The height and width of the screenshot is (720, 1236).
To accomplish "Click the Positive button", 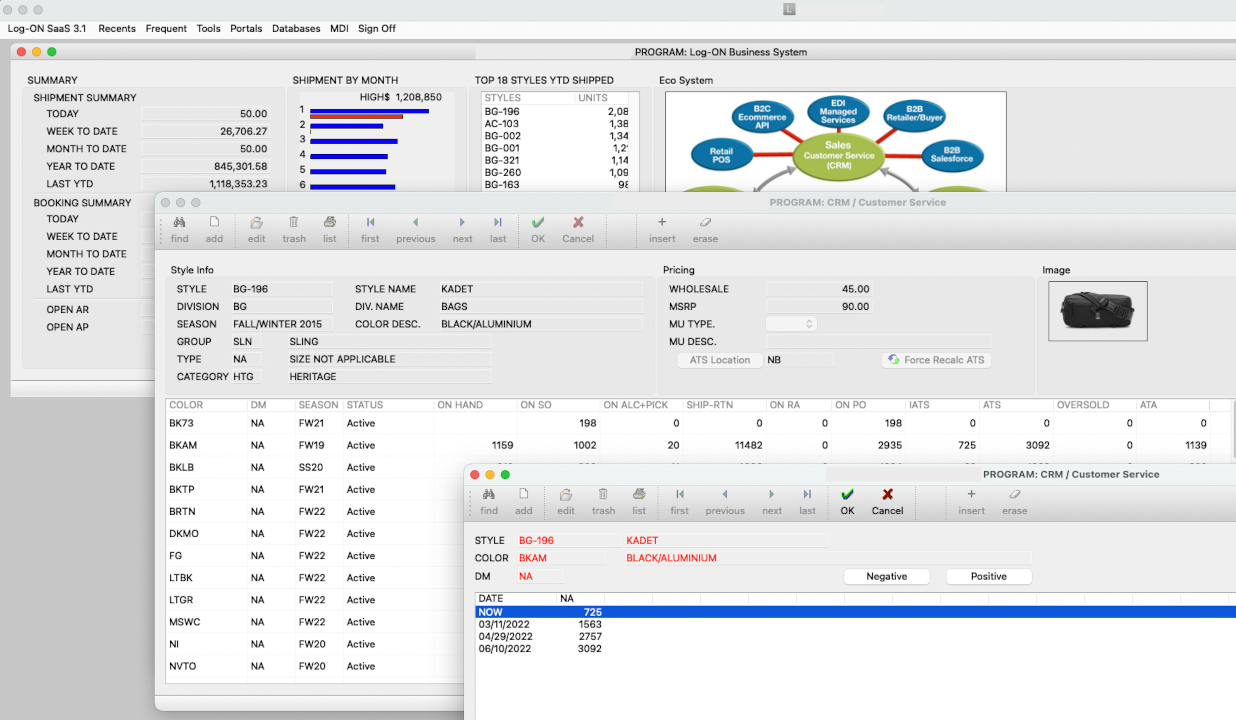I will 989,577.
